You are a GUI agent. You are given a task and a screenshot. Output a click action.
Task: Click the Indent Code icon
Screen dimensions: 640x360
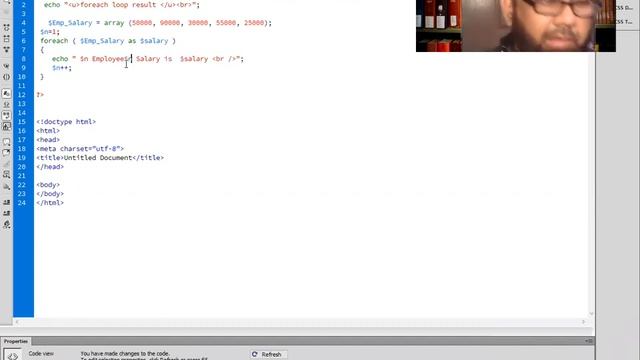click(7, 202)
